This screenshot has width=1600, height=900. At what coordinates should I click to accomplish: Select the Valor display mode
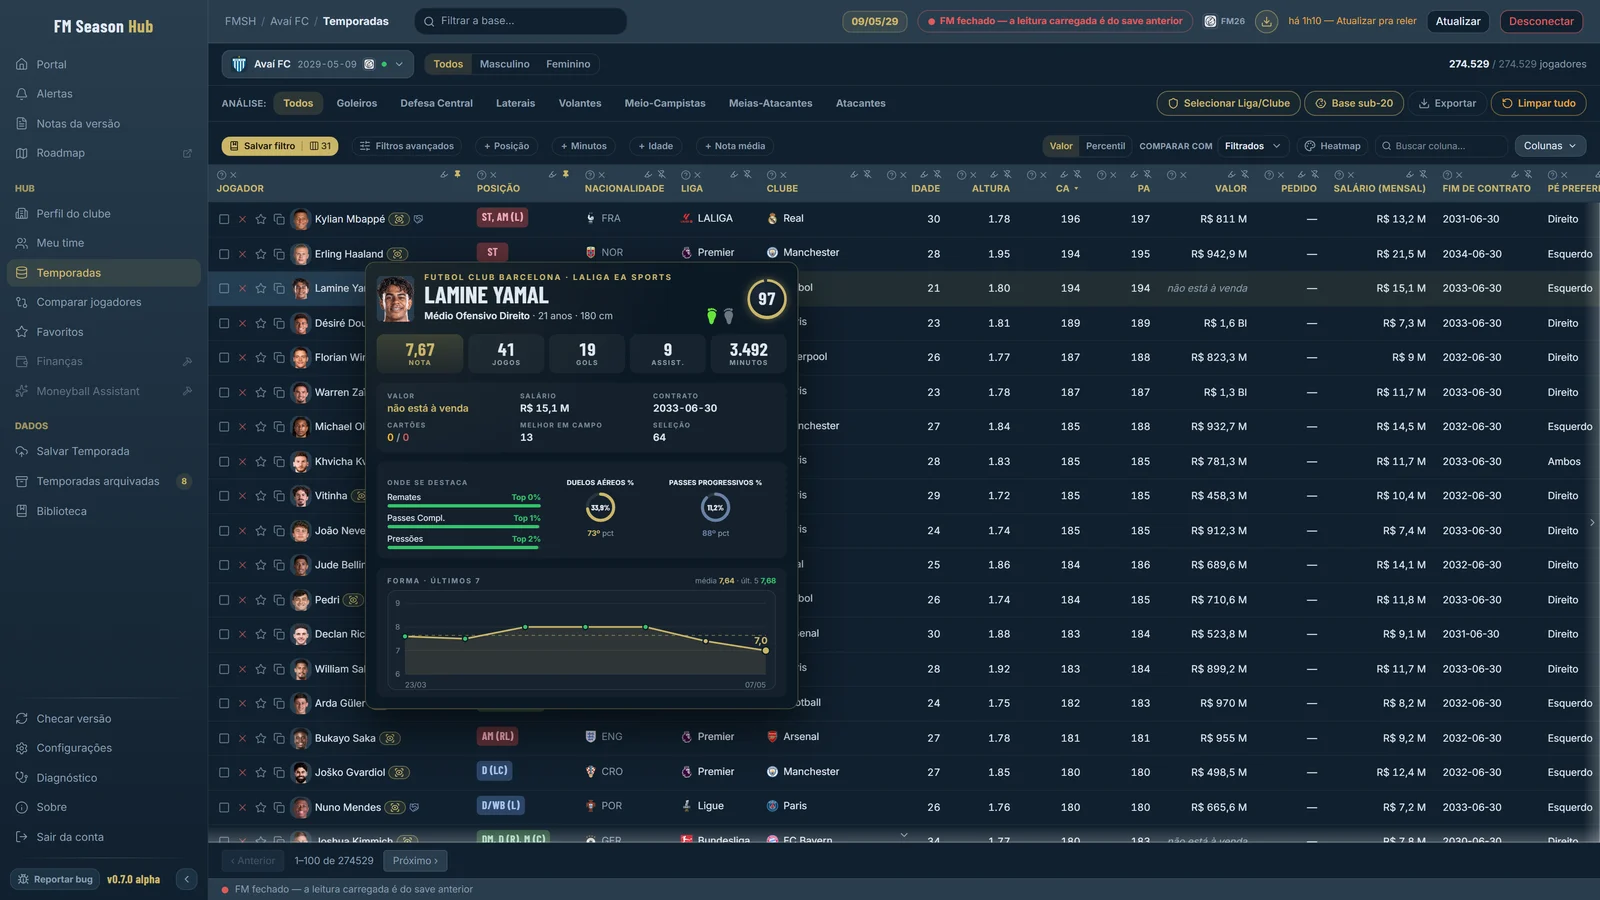point(1061,146)
